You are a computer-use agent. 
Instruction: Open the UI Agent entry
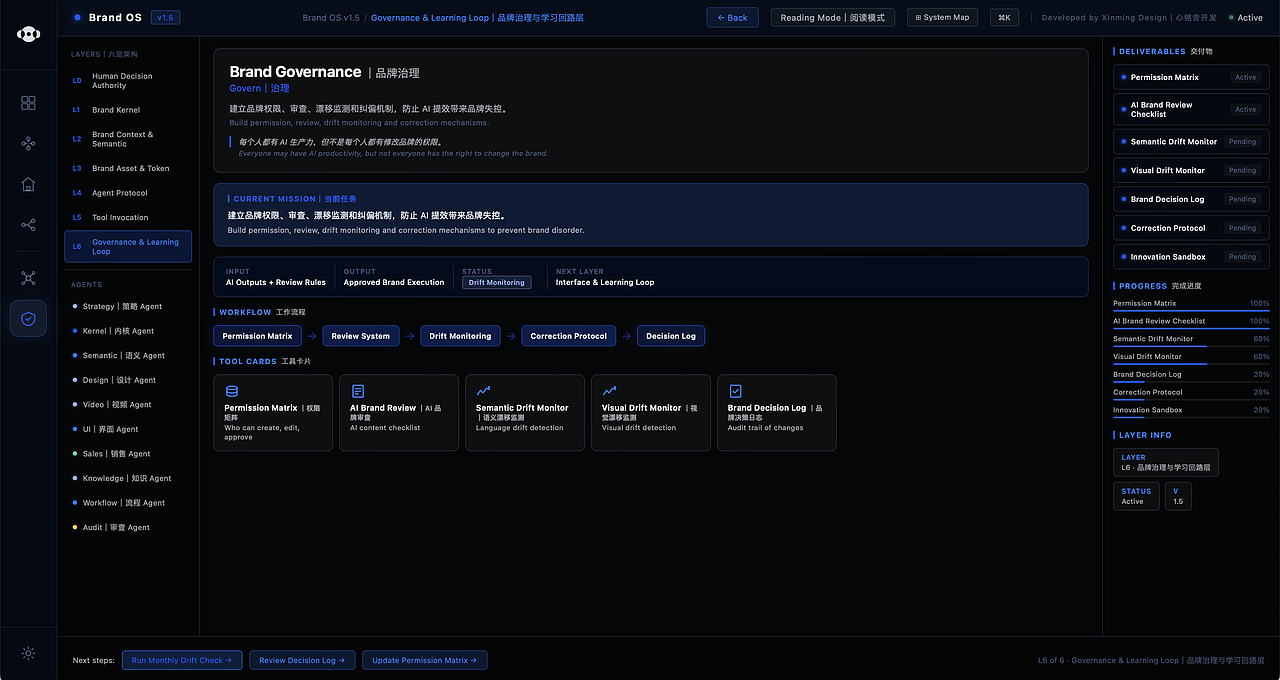point(128,429)
